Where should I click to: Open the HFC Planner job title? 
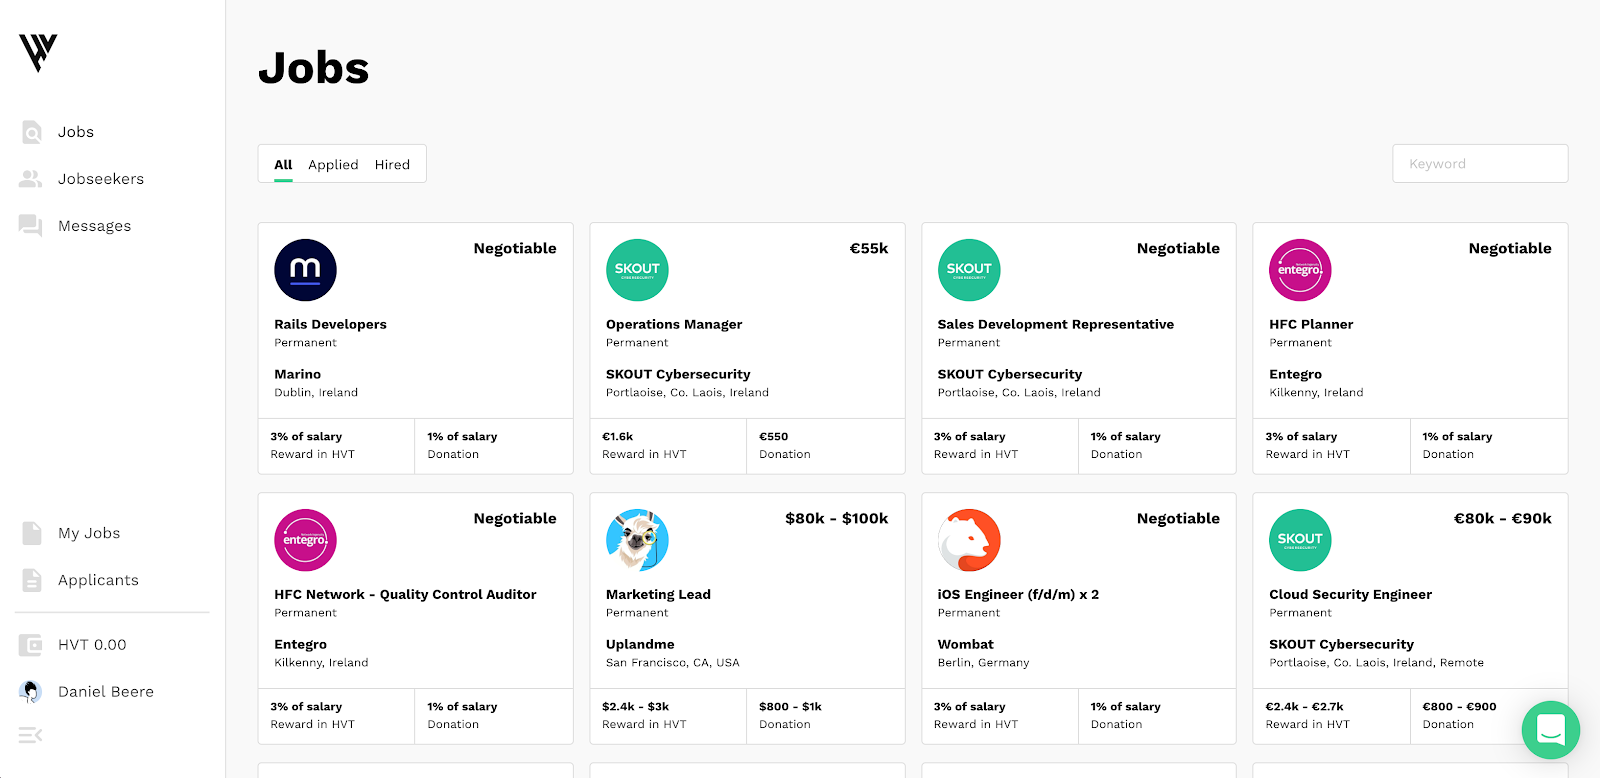[1311, 324]
